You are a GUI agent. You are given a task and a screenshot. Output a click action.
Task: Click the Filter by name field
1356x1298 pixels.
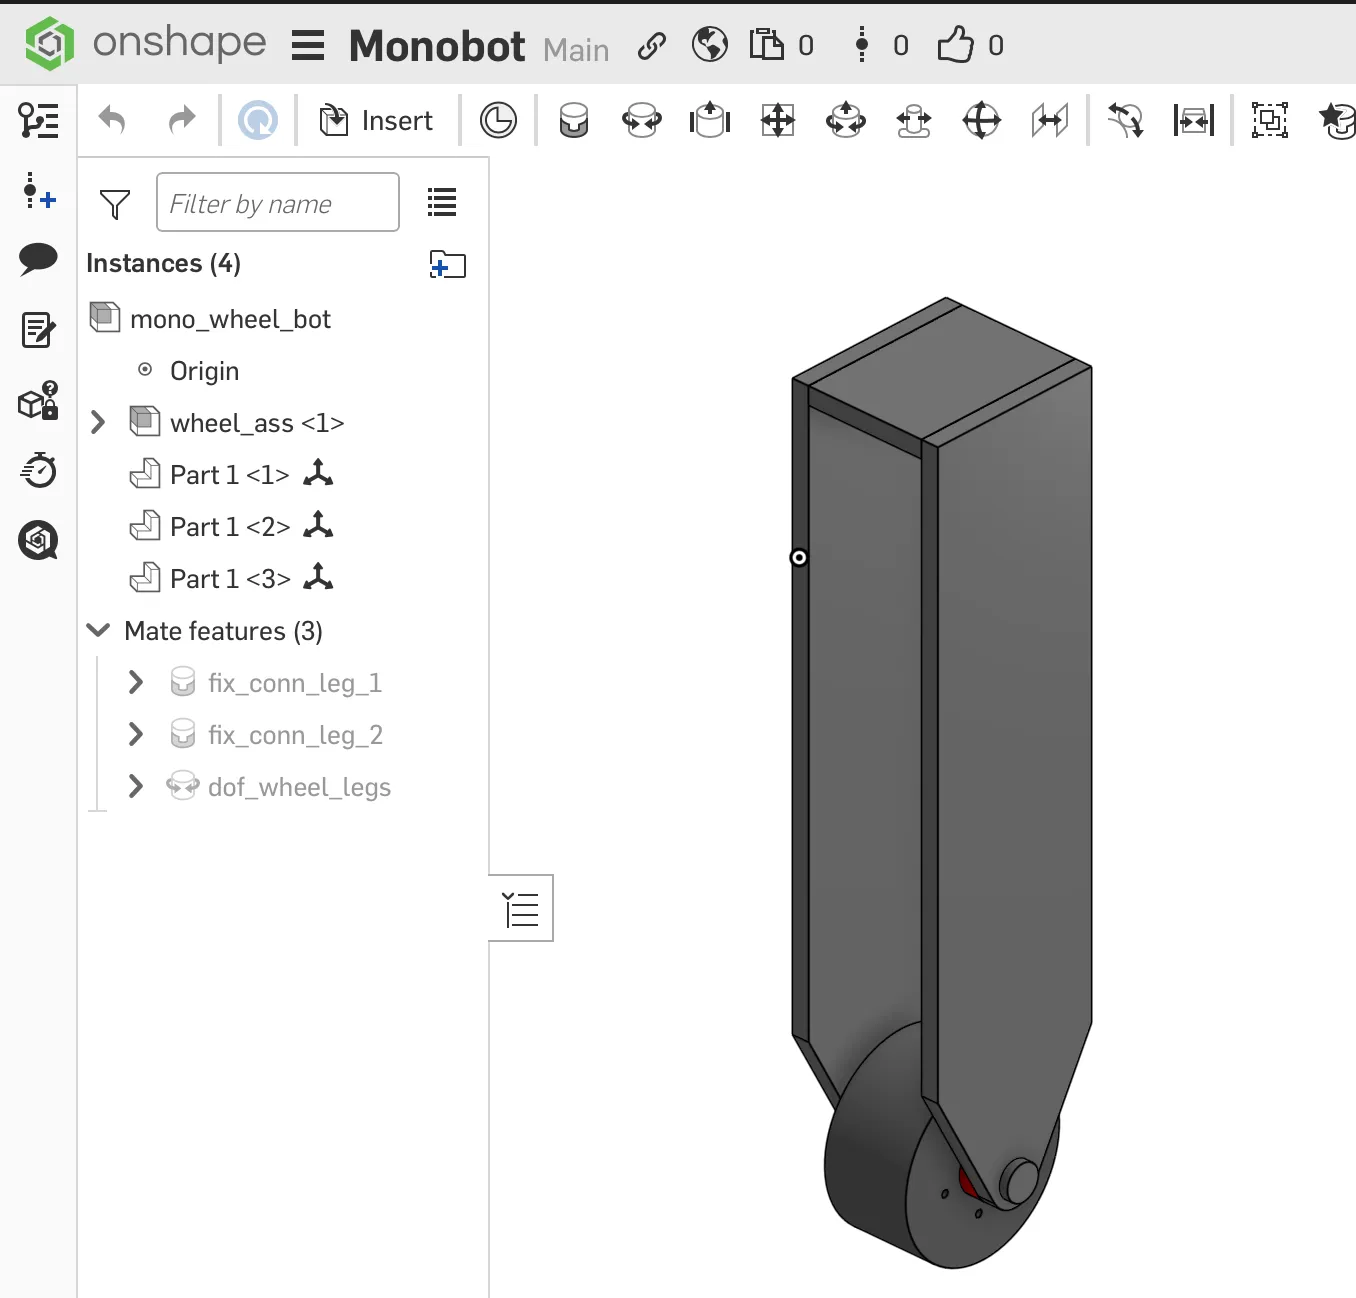click(278, 202)
